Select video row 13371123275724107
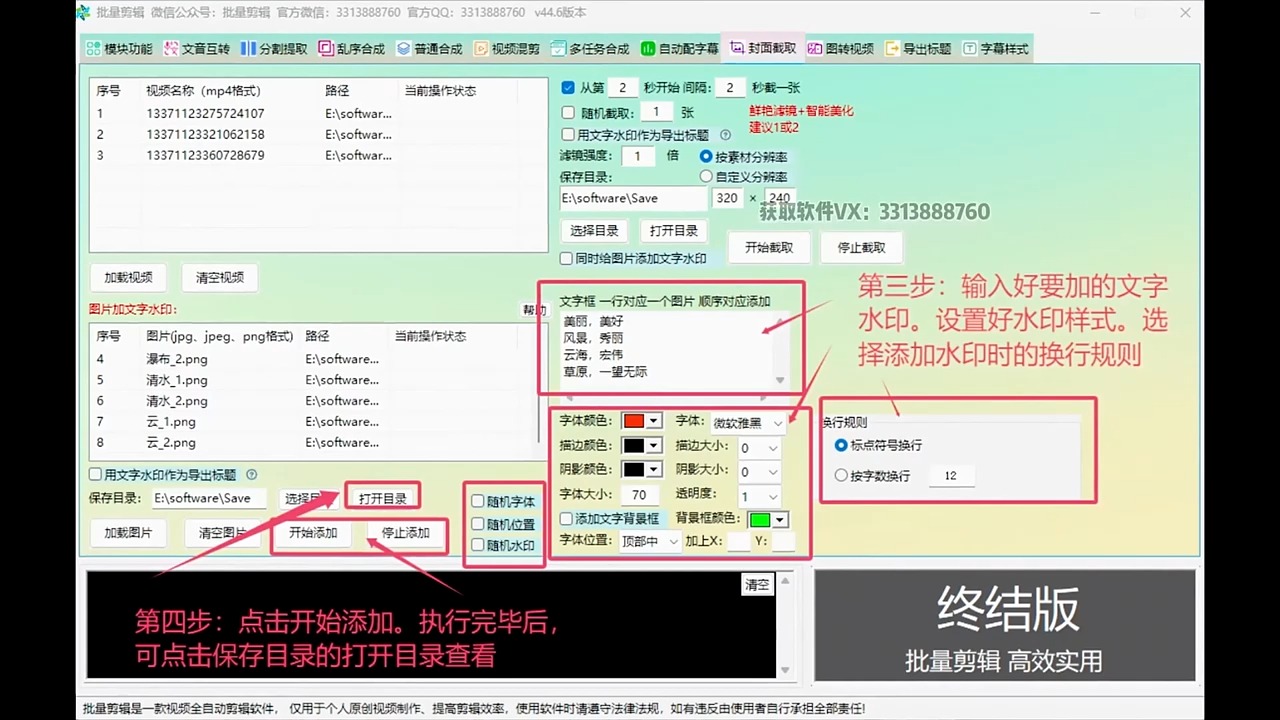 point(318,113)
